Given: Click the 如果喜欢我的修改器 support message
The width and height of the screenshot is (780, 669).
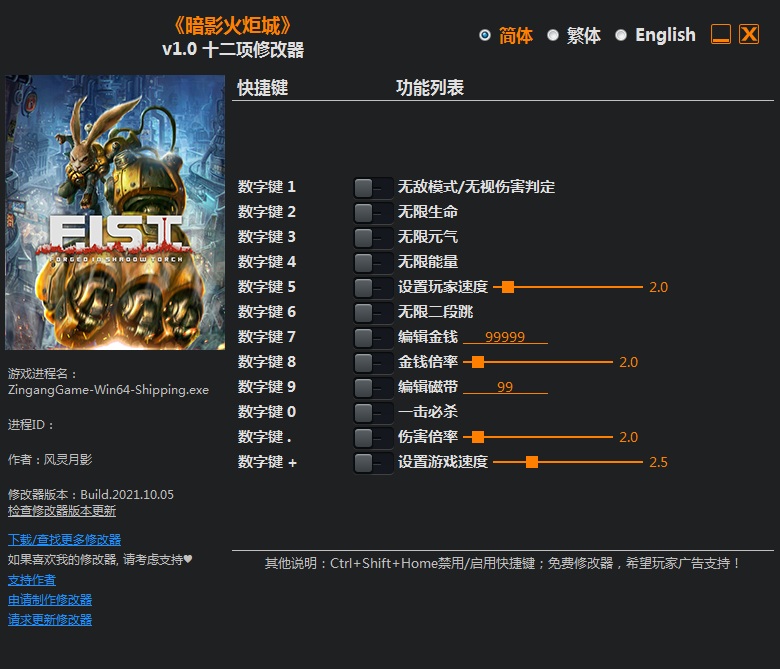Looking at the screenshot, I should pyautogui.click(x=100, y=560).
